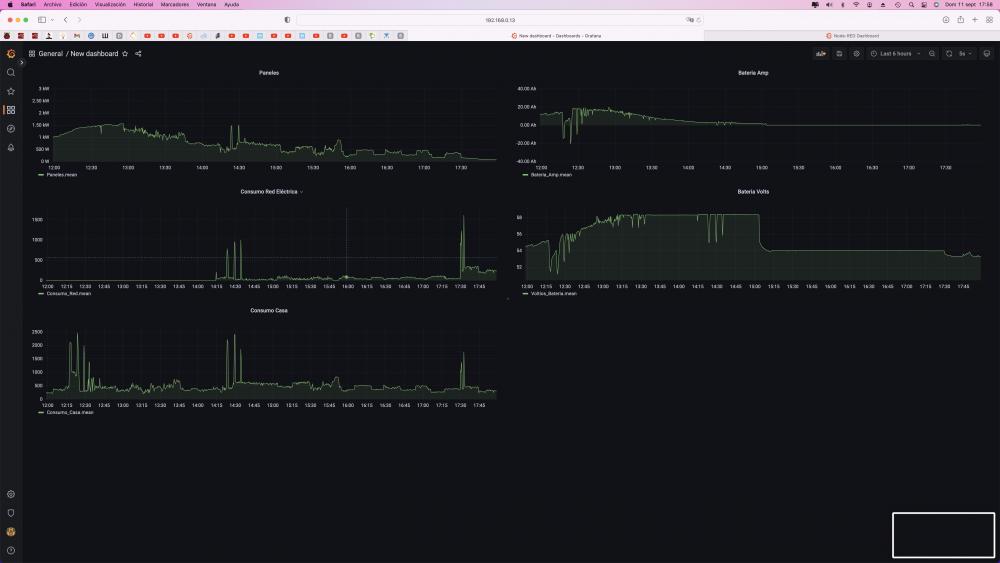Click the translate icon in address bar
Image resolution: width=1000 pixels, height=563 pixels.
[689, 20]
